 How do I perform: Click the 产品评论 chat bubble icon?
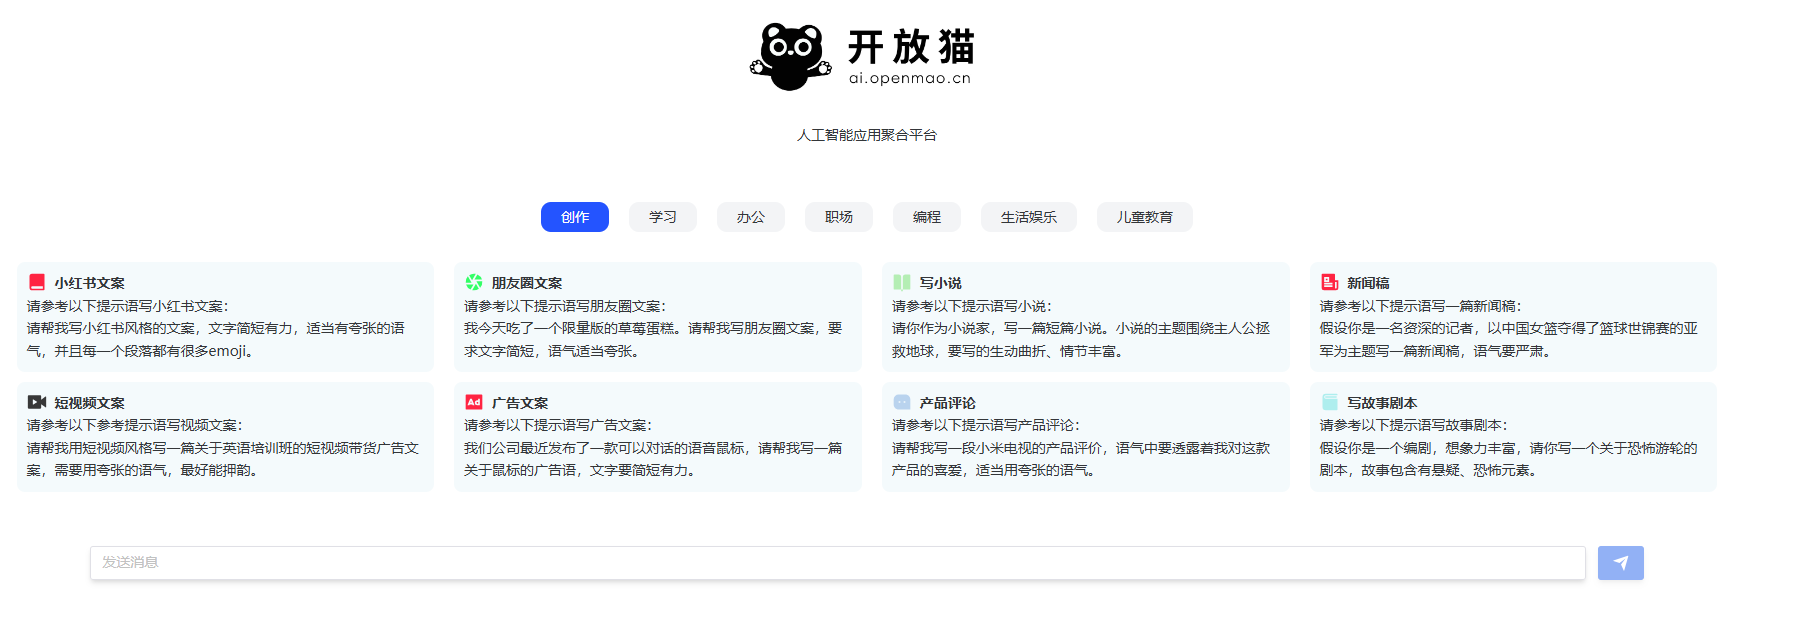902,402
